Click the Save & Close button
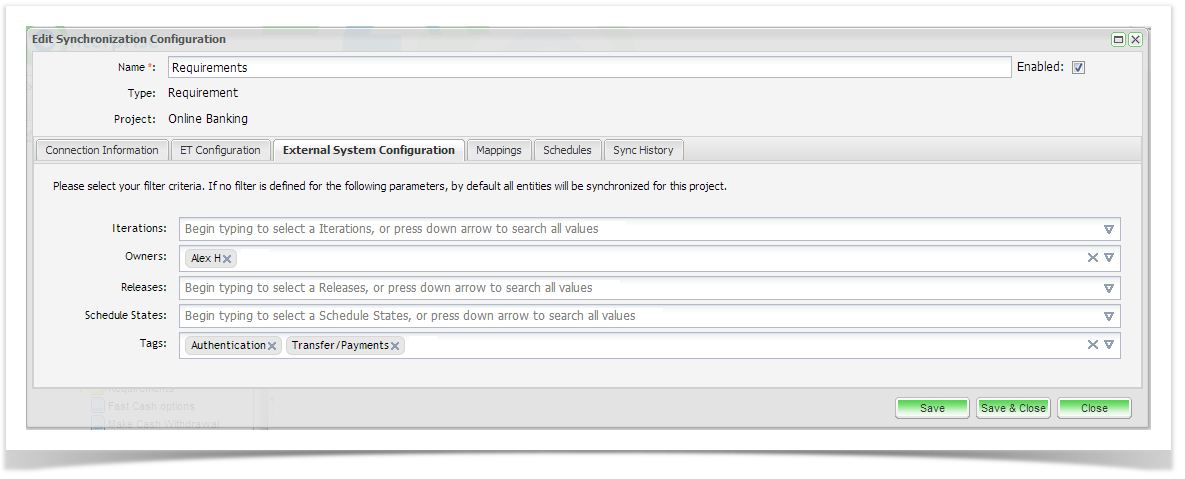 pyautogui.click(x=1013, y=408)
